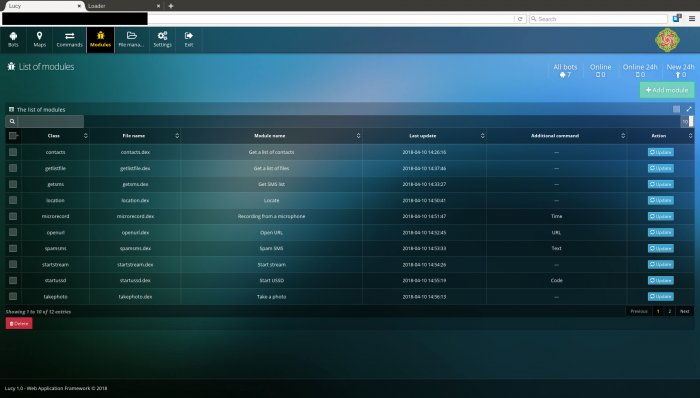Check the getlistfile module checkbox
The image size is (700, 398).
[13, 168]
